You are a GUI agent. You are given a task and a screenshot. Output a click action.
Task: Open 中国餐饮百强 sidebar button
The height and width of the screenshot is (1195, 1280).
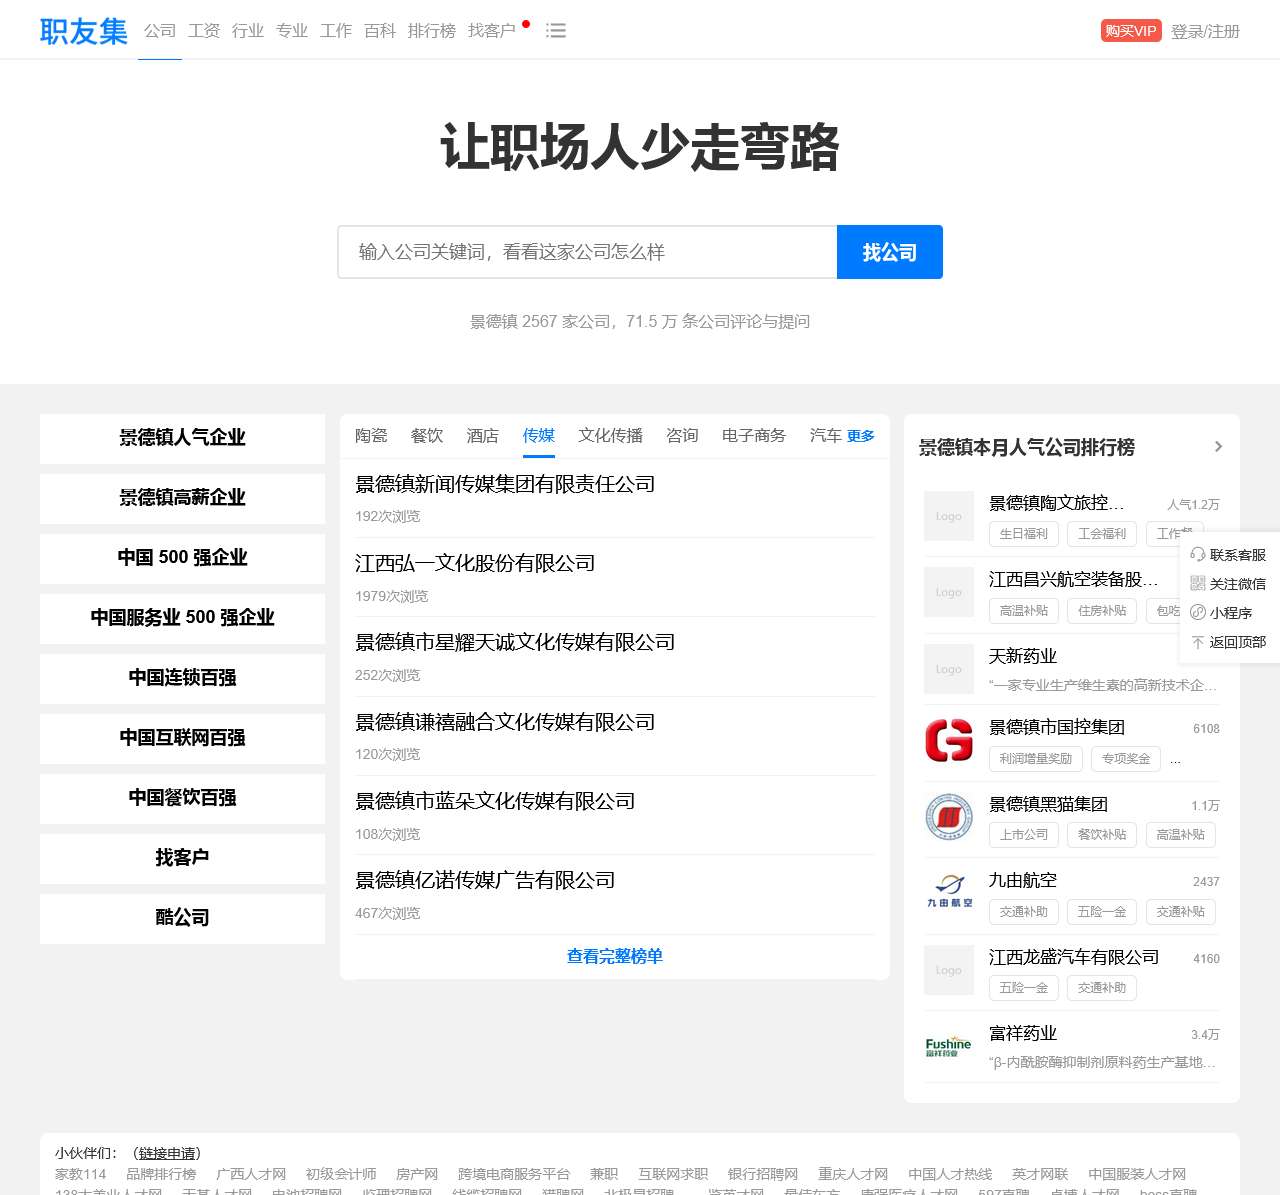click(182, 798)
